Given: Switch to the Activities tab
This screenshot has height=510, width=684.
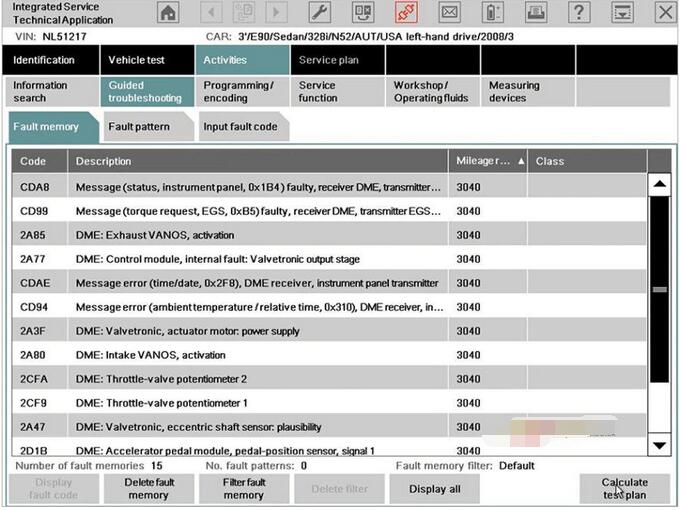Looking at the screenshot, I should [x=242, y=60].
